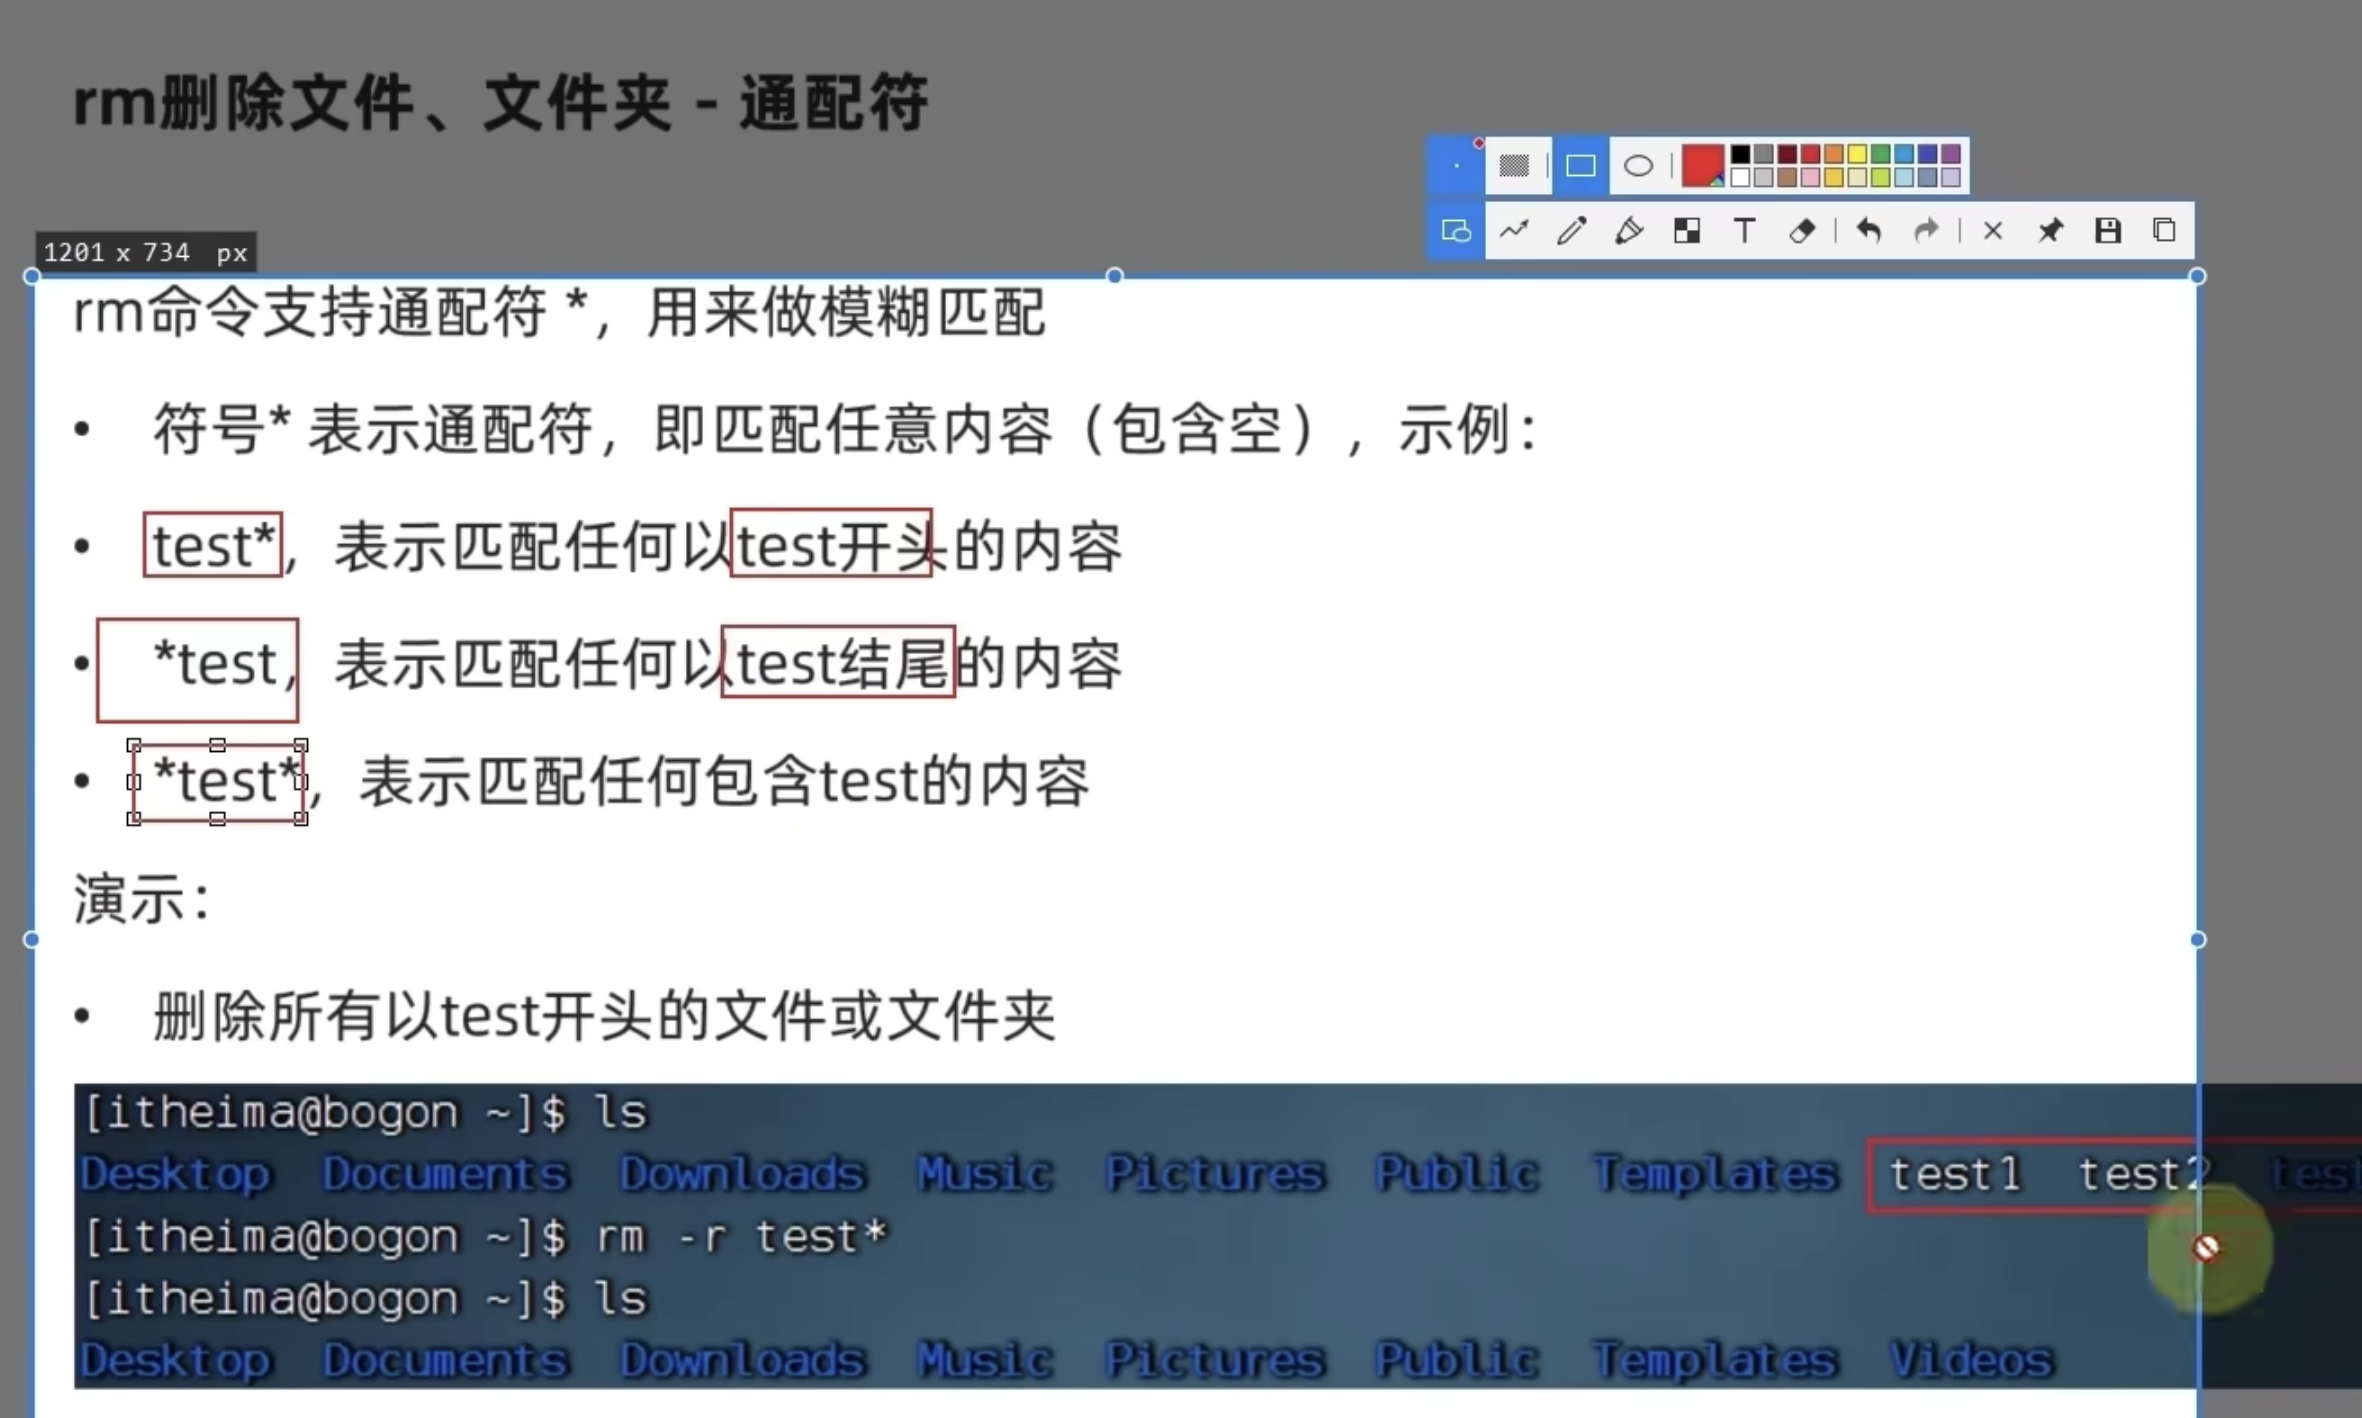Select the eraser tool
2362x1418 pixels.
pos(1802,230)
